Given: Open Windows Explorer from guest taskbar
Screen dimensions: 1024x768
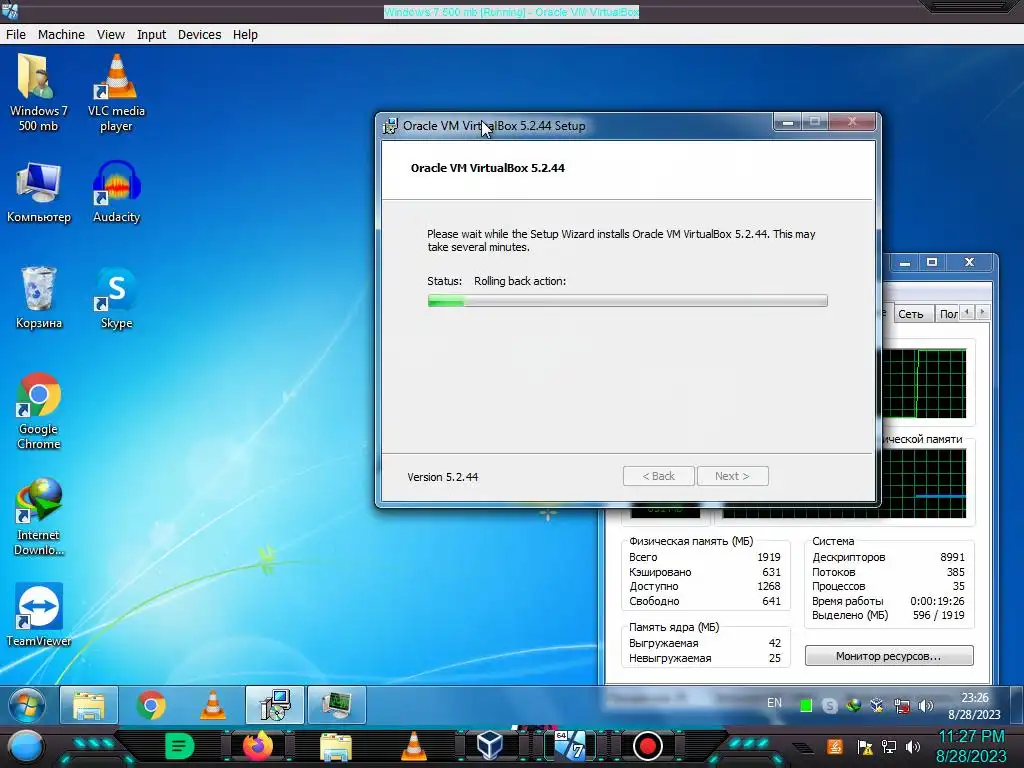Looking at the screenshot, I should [x=89, y=705].
